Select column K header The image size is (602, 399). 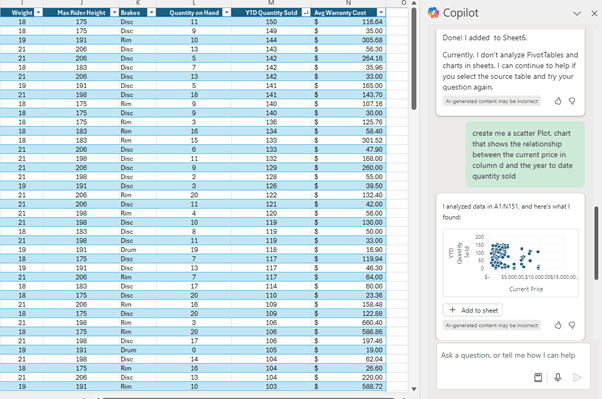click(138, 3)
